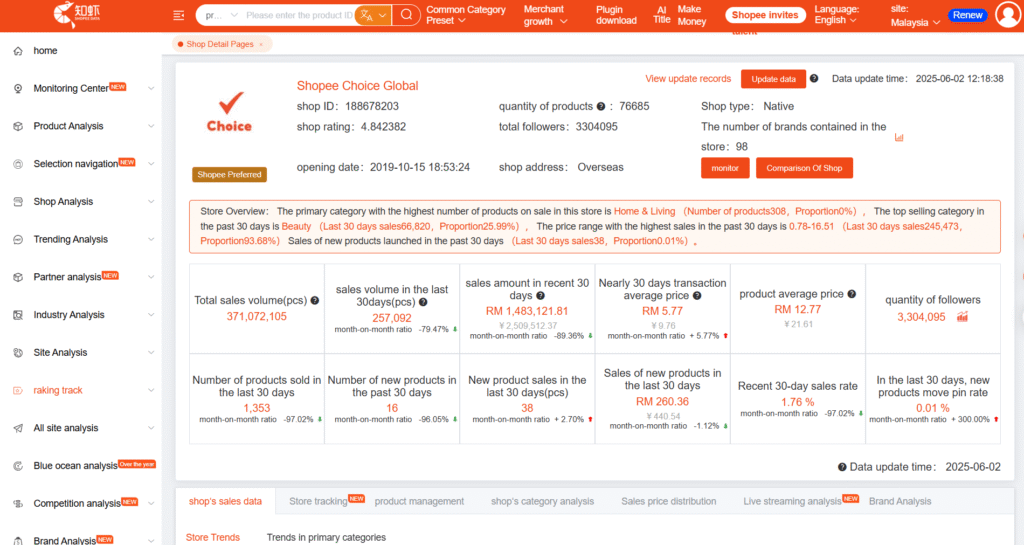Switch to shop's category analysis tab
The image size is (1024, 545).
[x=542, y=501]
